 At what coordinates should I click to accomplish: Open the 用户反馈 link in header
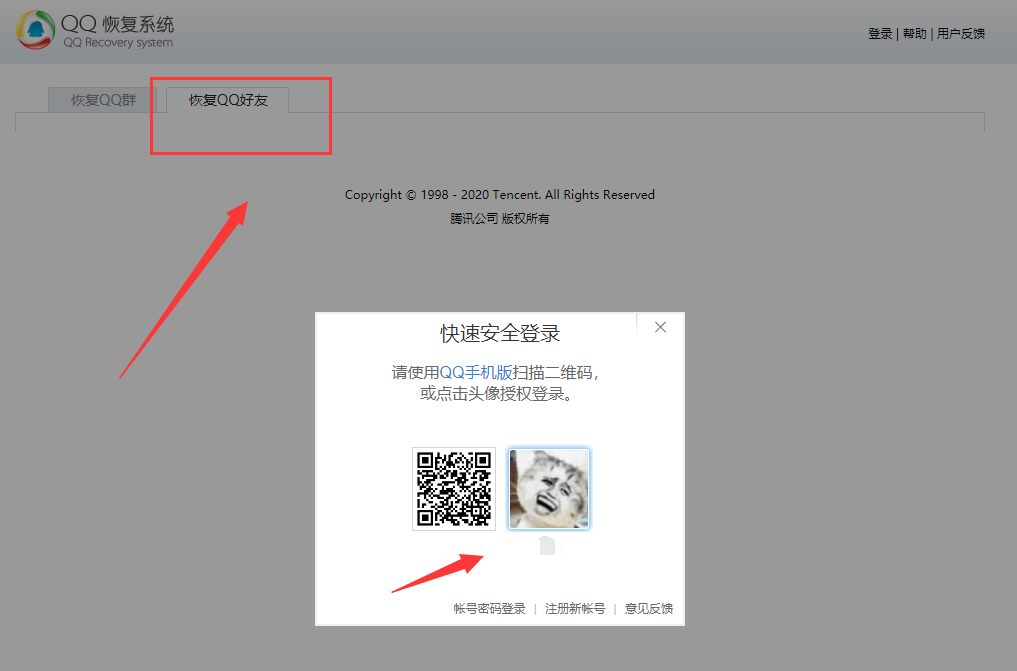[x=961, y=34]
